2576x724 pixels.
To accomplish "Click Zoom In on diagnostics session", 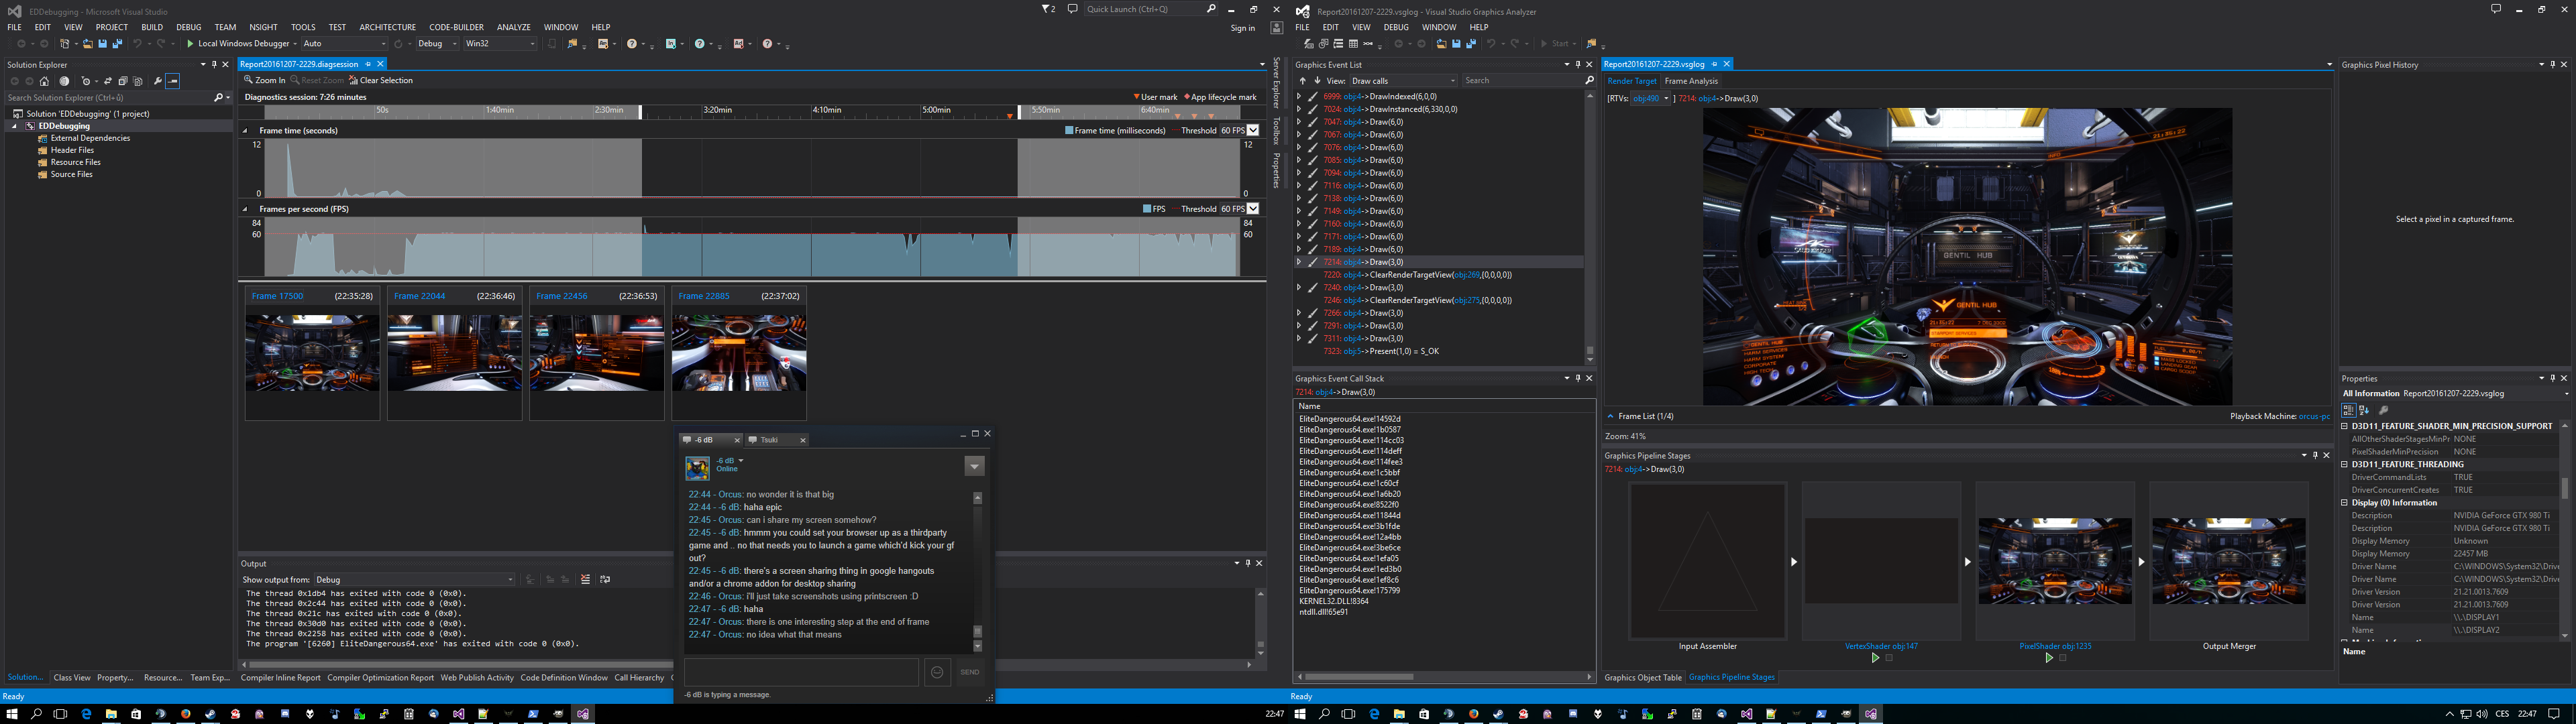I will (265, 80).
